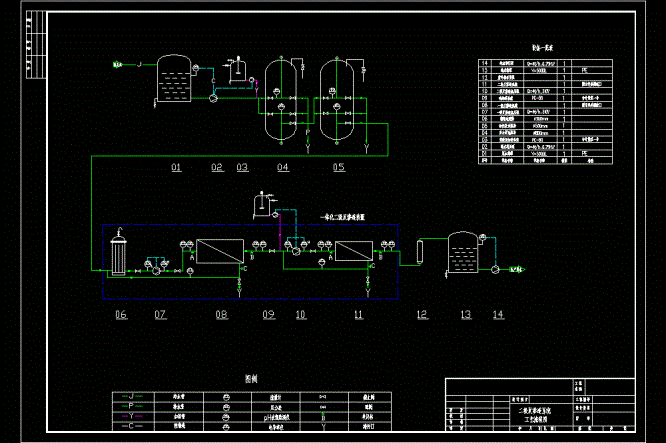Select equipment label 06

pyautogui.click(x=121, y=315)
